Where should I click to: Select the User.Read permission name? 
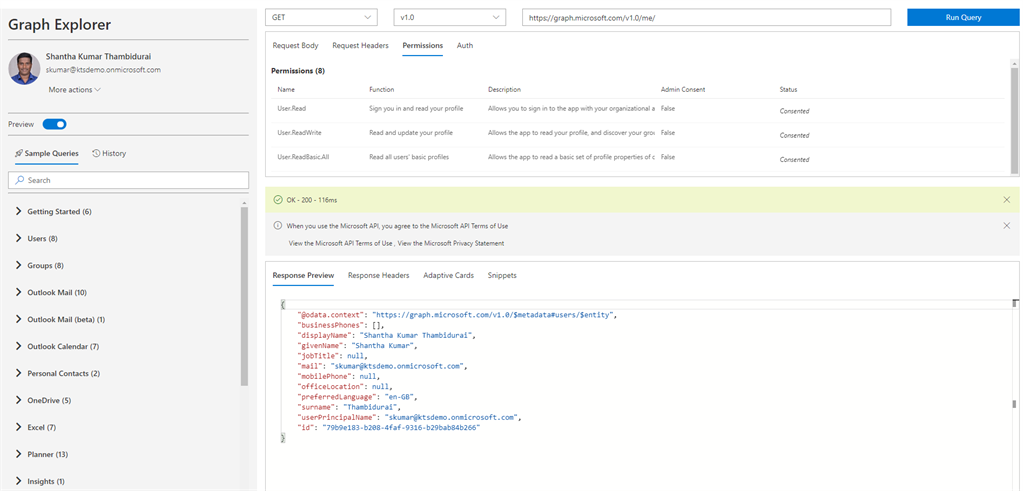click(x=292, y=108)
